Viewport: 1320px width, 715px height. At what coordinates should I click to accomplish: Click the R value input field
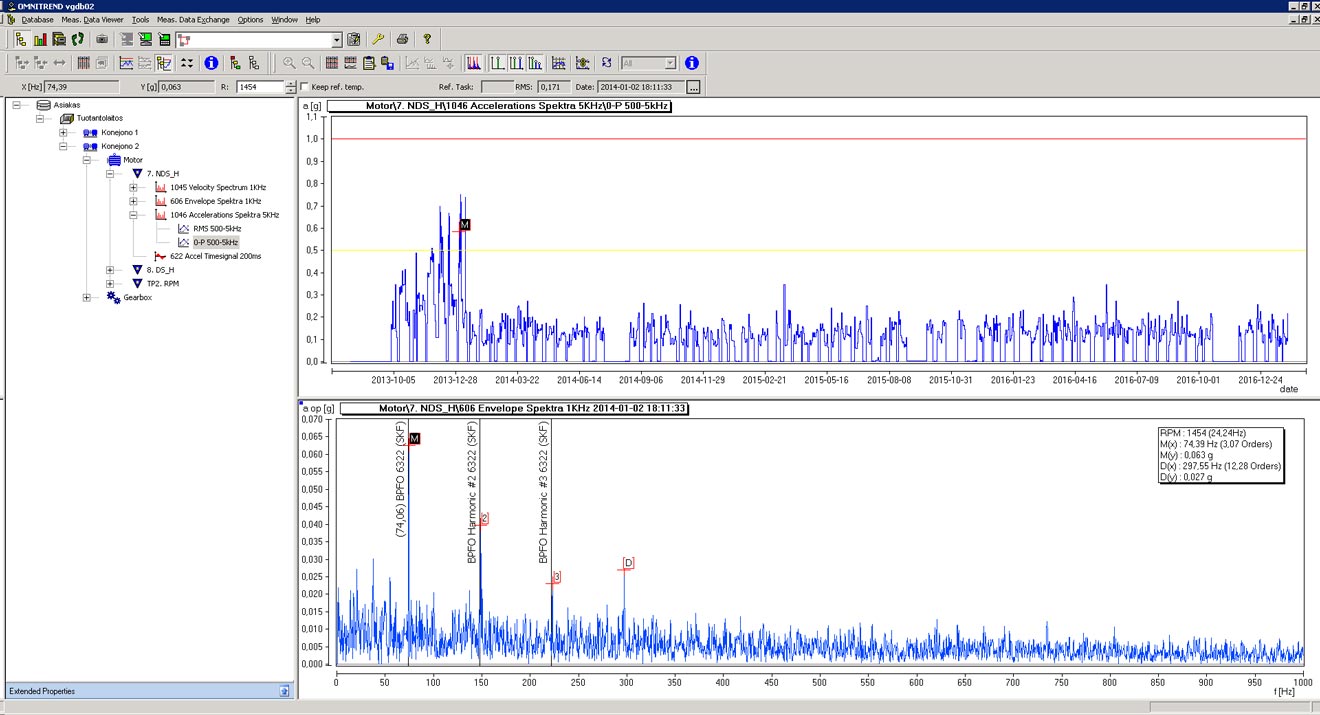[260, 88]
